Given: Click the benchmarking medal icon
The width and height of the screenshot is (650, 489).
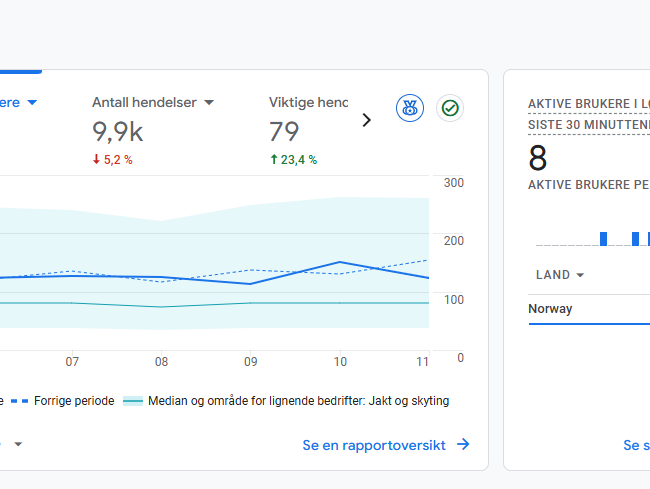Looking at the screenshot, I should click(x=409, y=108).
